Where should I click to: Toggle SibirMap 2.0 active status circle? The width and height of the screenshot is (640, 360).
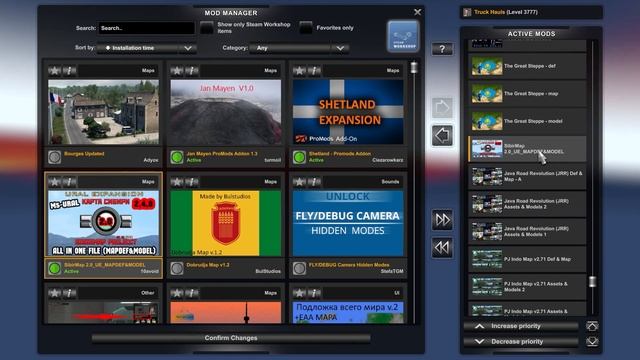(54, 268)
